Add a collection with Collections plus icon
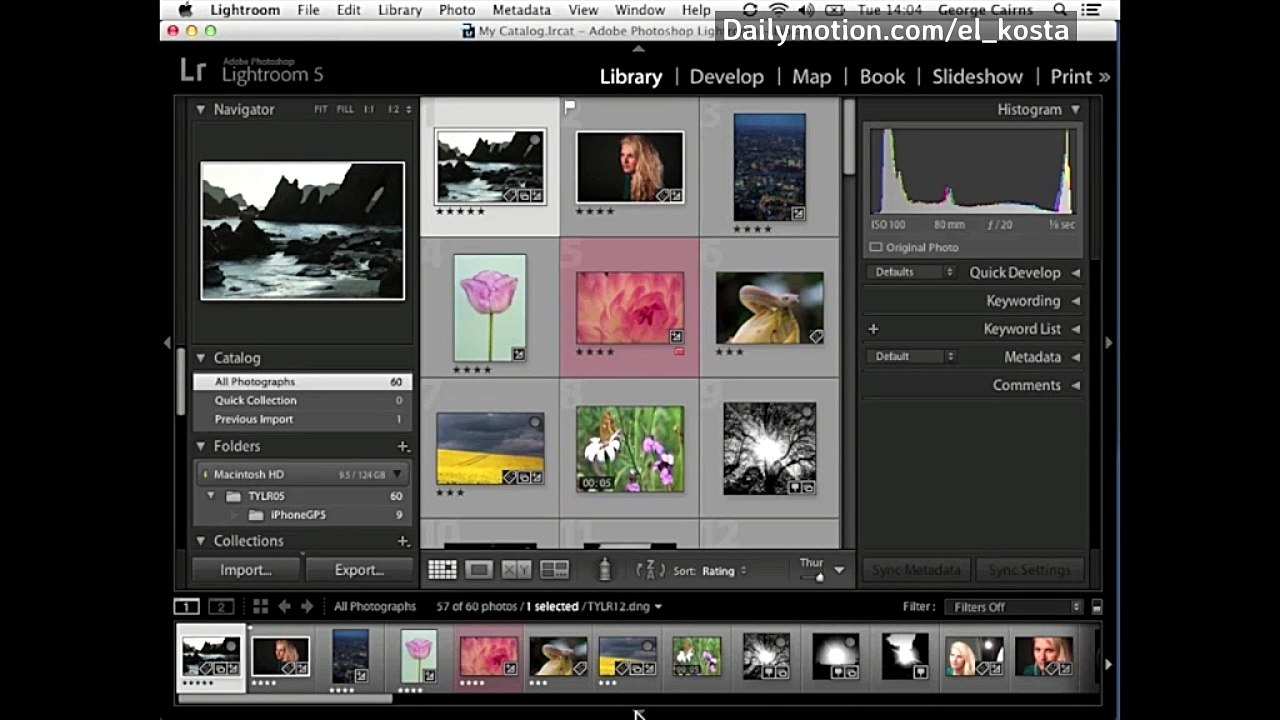The image size is (1280, 720). tap(403, 541)
